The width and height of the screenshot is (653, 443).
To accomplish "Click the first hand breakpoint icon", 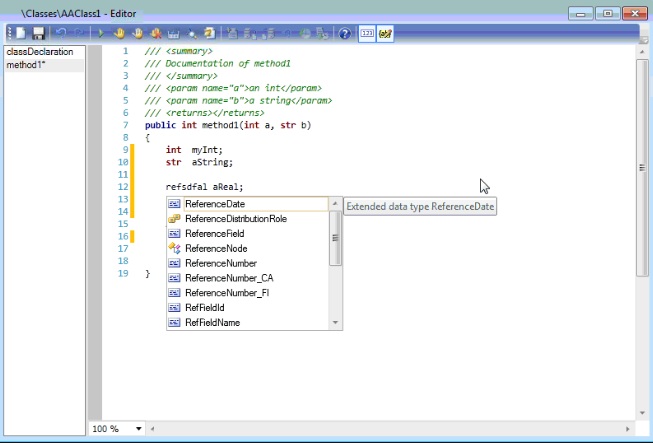I will pos(119,33).
